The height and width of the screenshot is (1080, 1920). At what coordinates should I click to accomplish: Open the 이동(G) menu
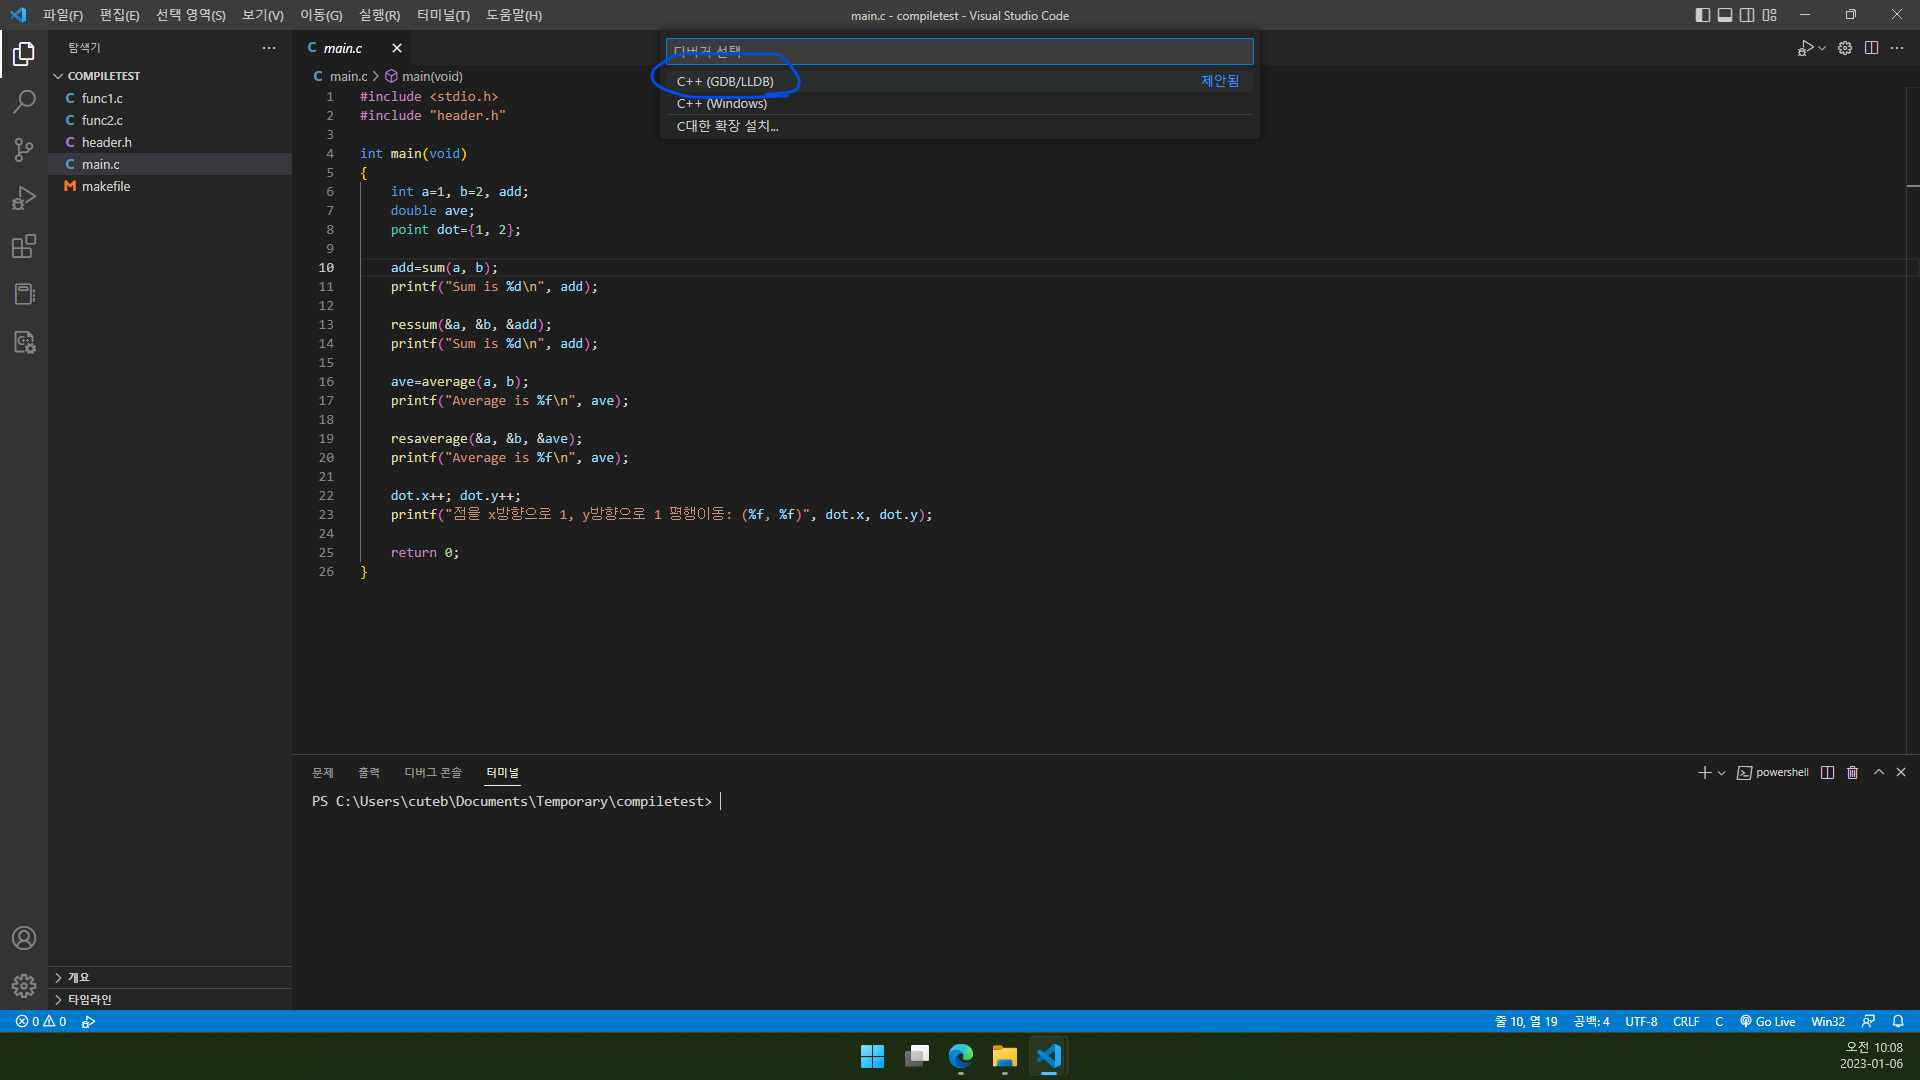coord(321,15)
